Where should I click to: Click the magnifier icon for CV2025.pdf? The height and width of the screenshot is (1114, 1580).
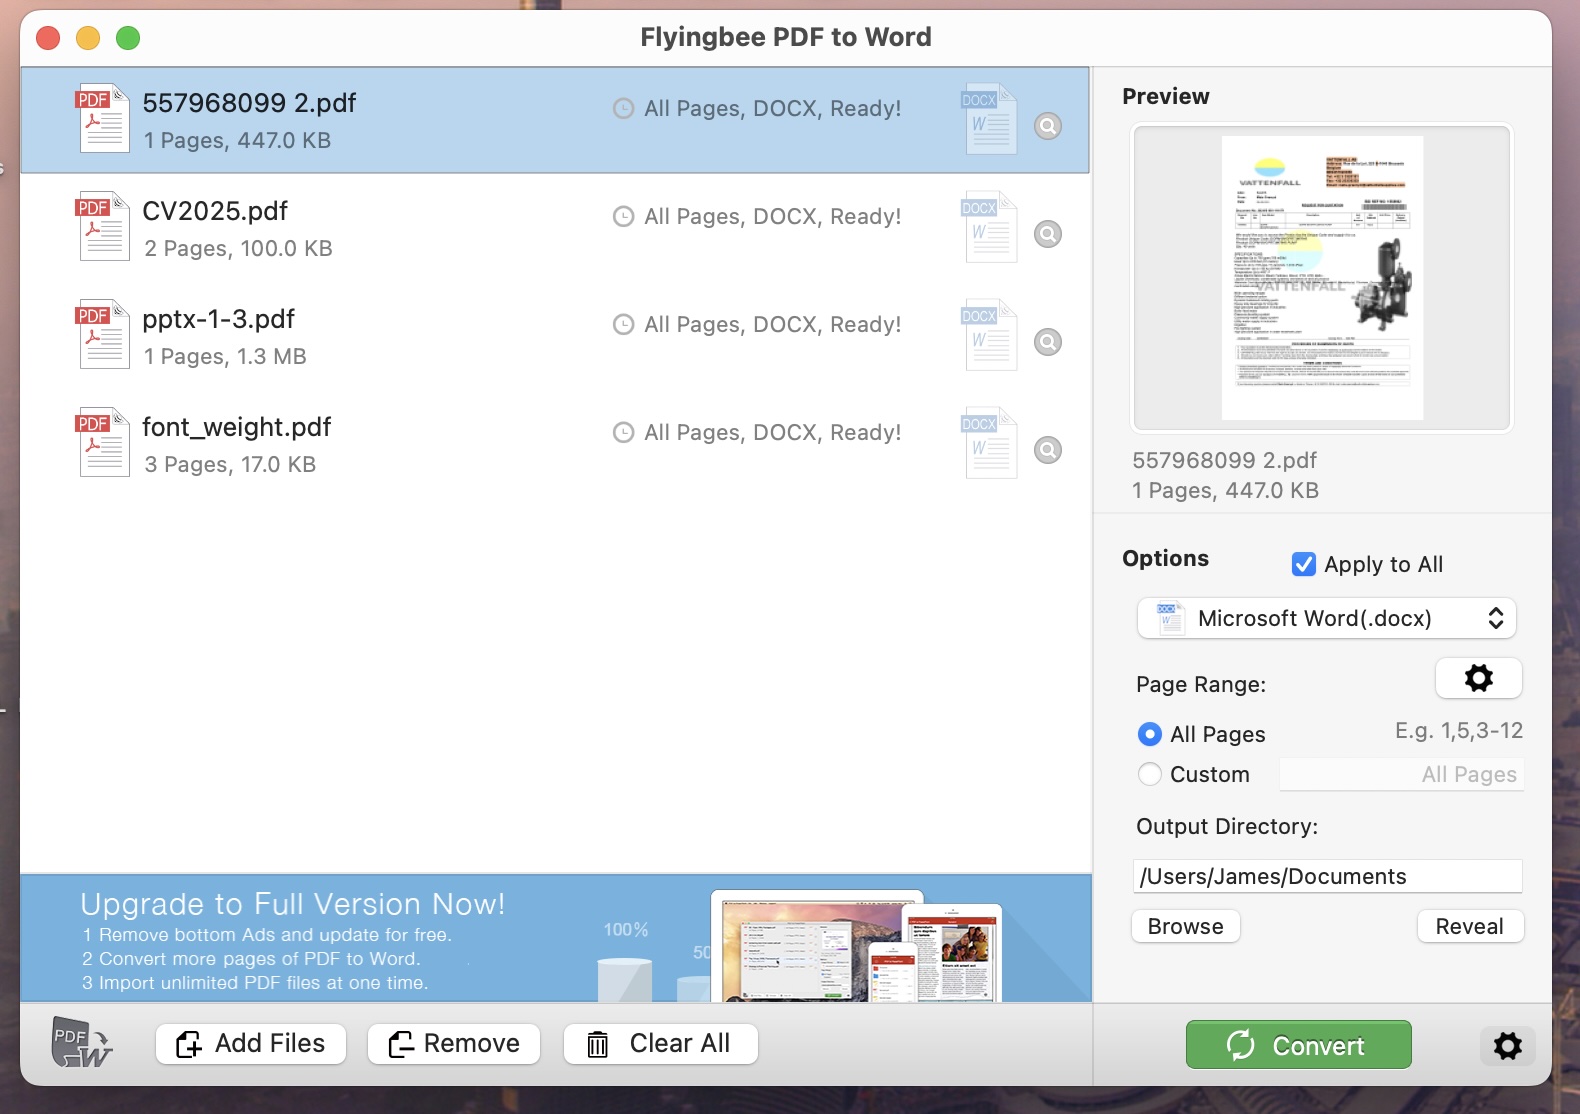(1048, 234)
